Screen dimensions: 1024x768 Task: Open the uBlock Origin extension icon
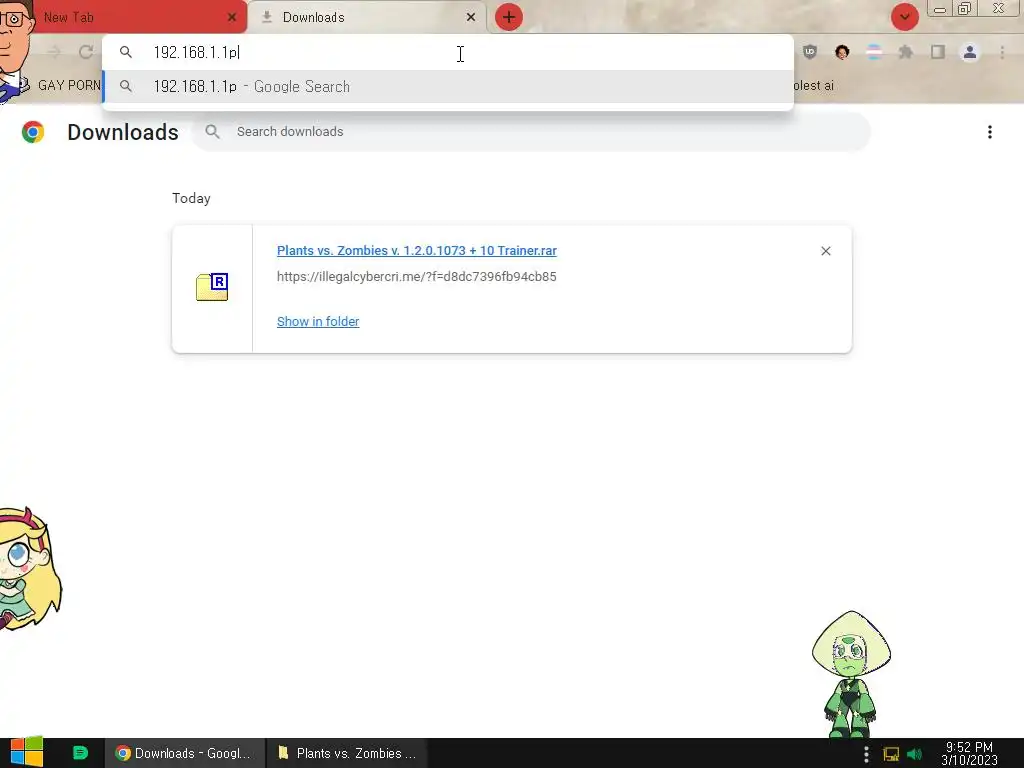[x=810, y=52]
